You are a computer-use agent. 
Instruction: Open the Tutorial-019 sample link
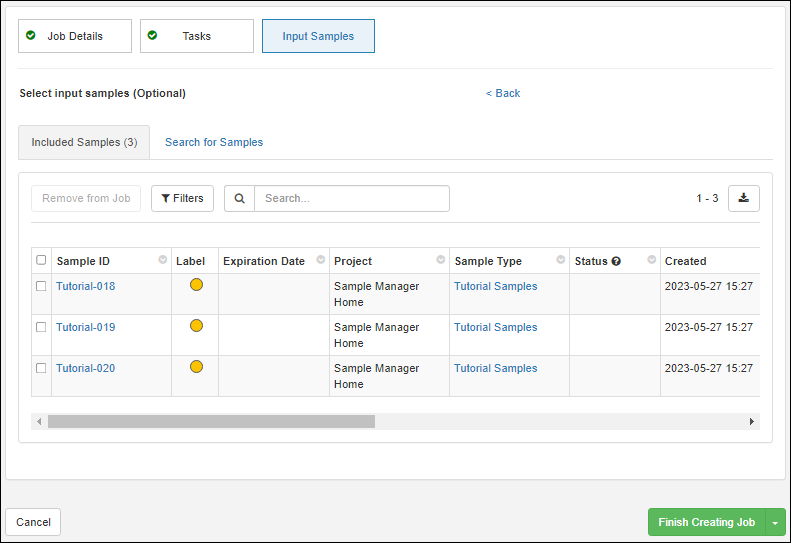86,327
